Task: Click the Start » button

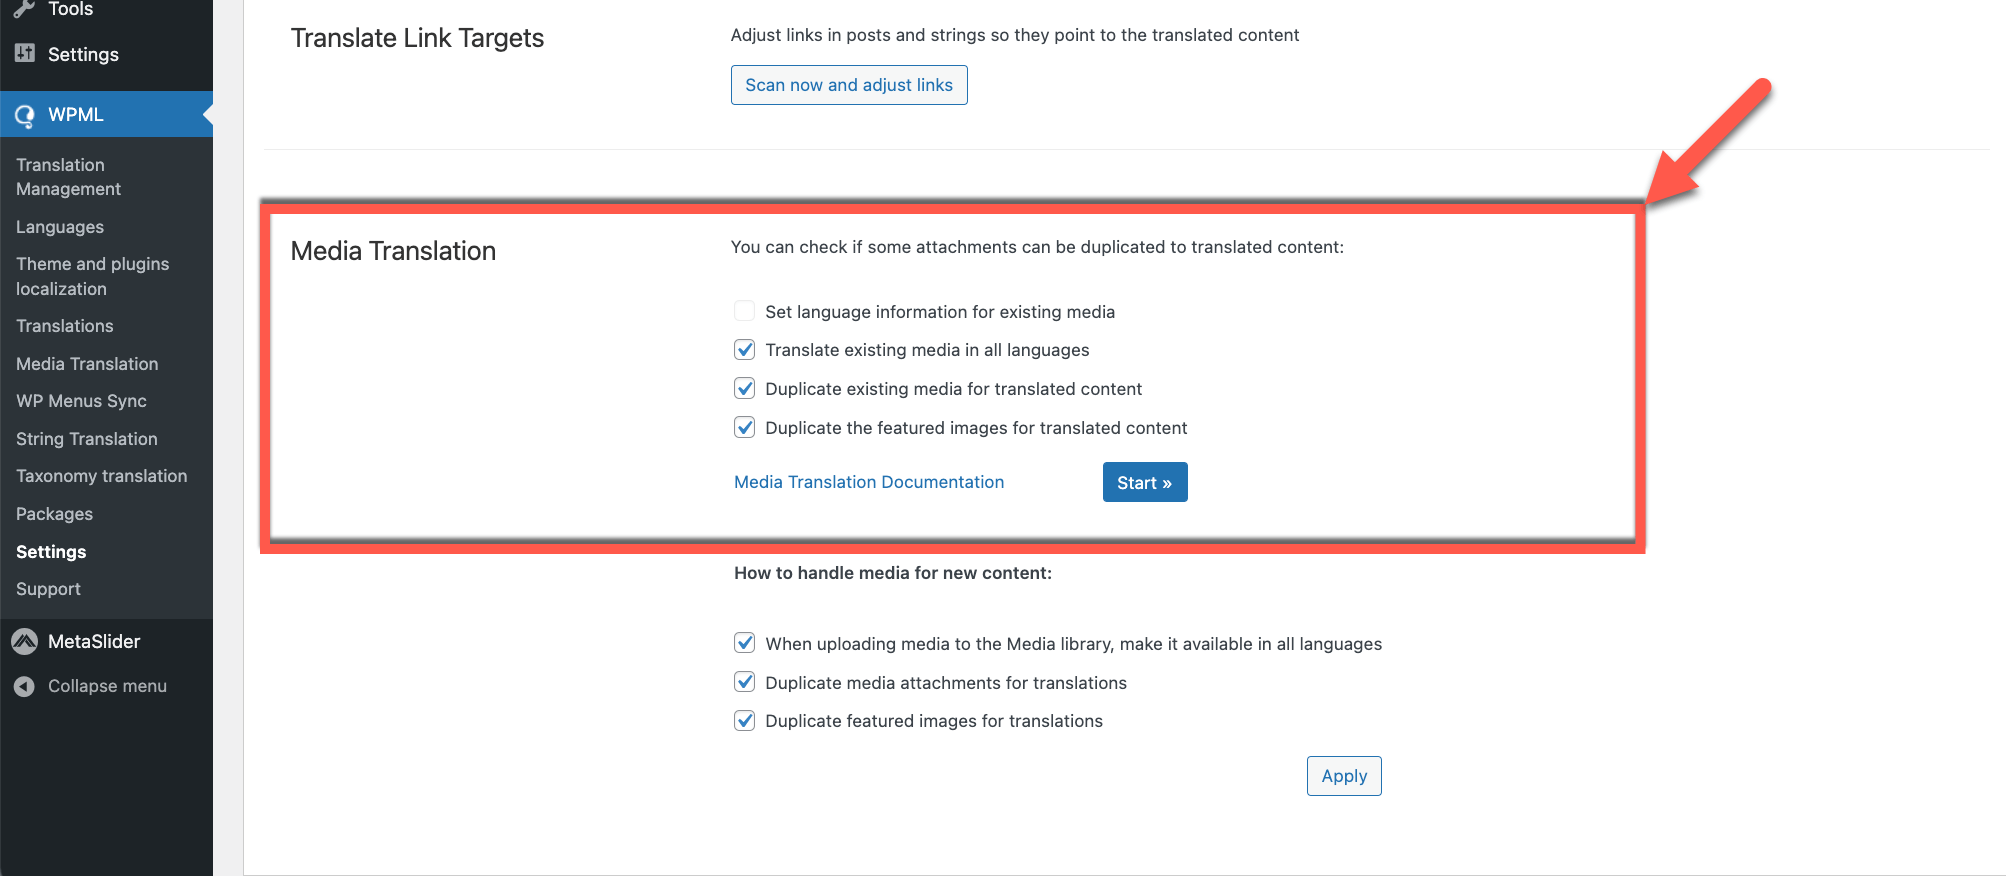Action: 1145,482
